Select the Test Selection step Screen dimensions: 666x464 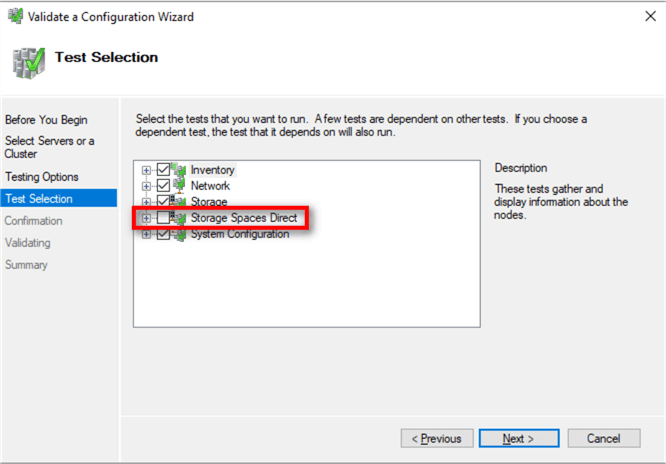pos(59,198)
